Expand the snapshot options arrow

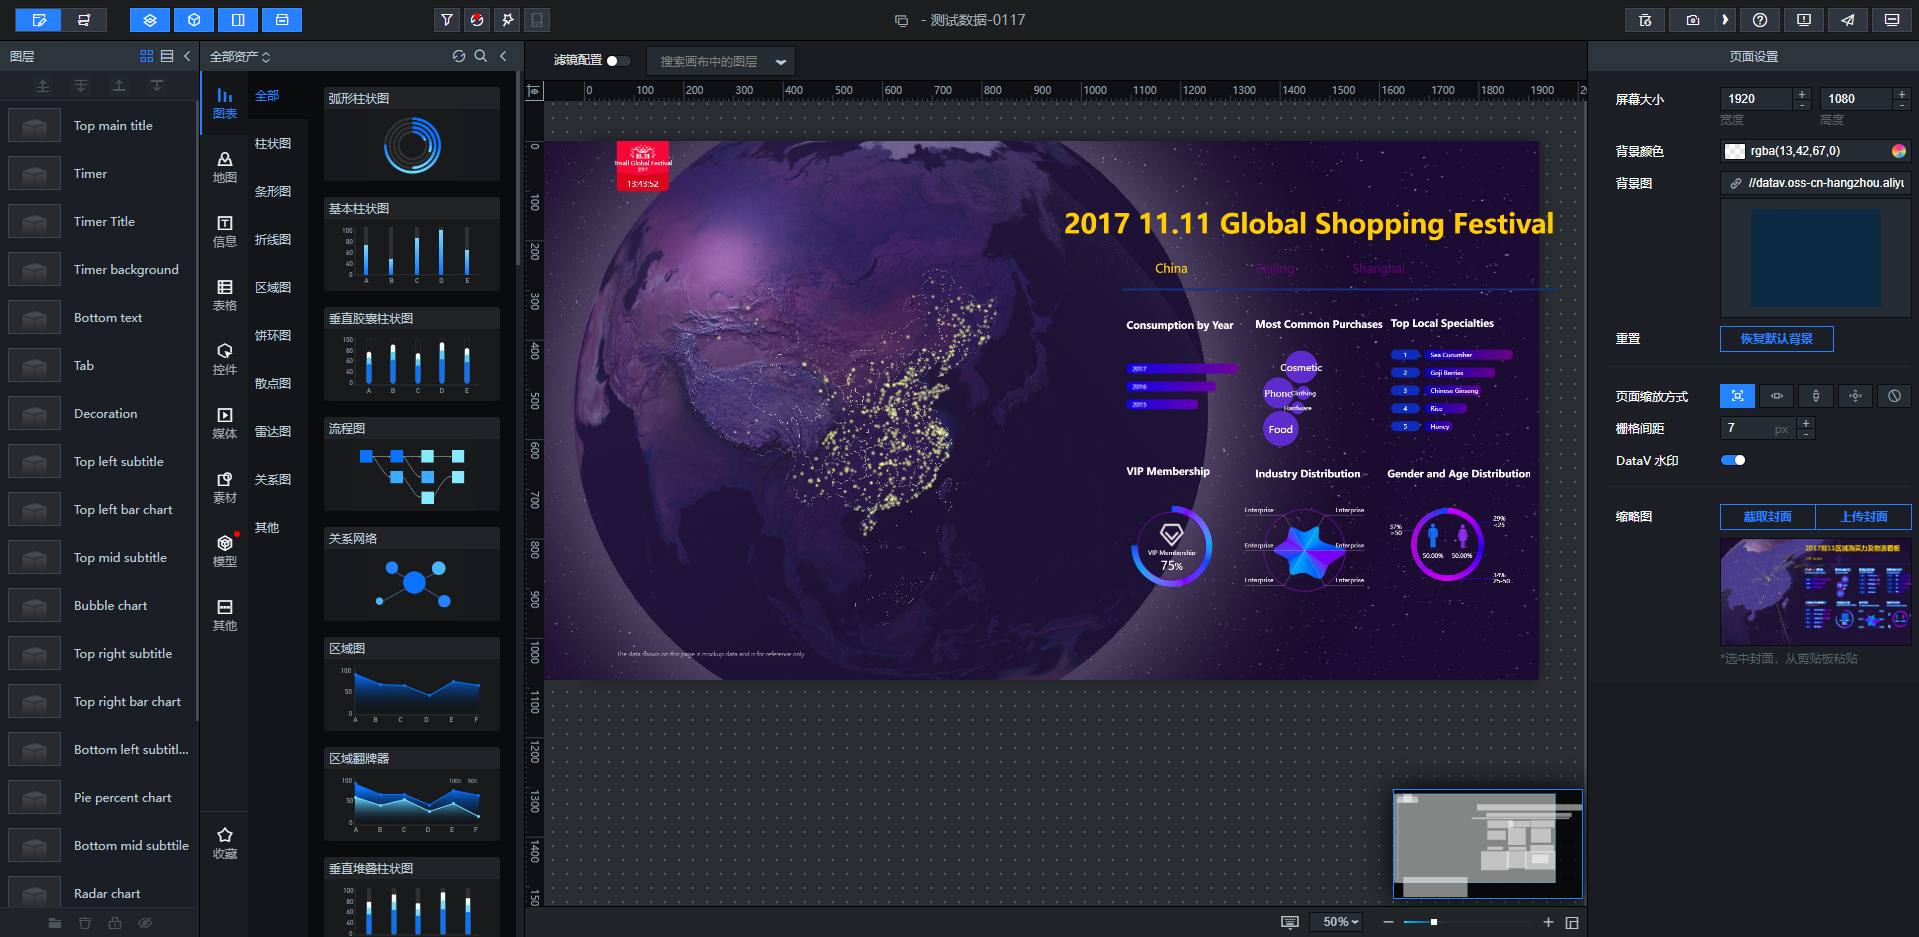click(x=1725, y=20)
